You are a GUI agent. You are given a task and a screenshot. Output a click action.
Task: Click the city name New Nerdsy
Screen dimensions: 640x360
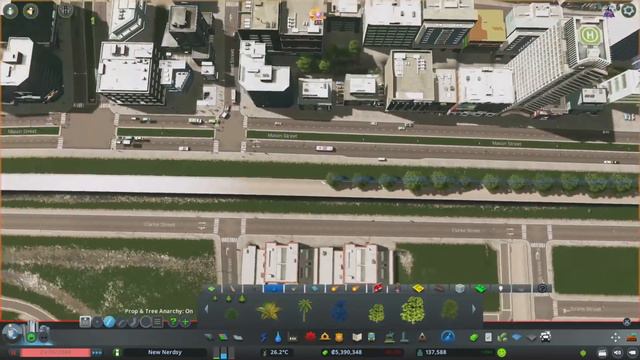point(165,352)
